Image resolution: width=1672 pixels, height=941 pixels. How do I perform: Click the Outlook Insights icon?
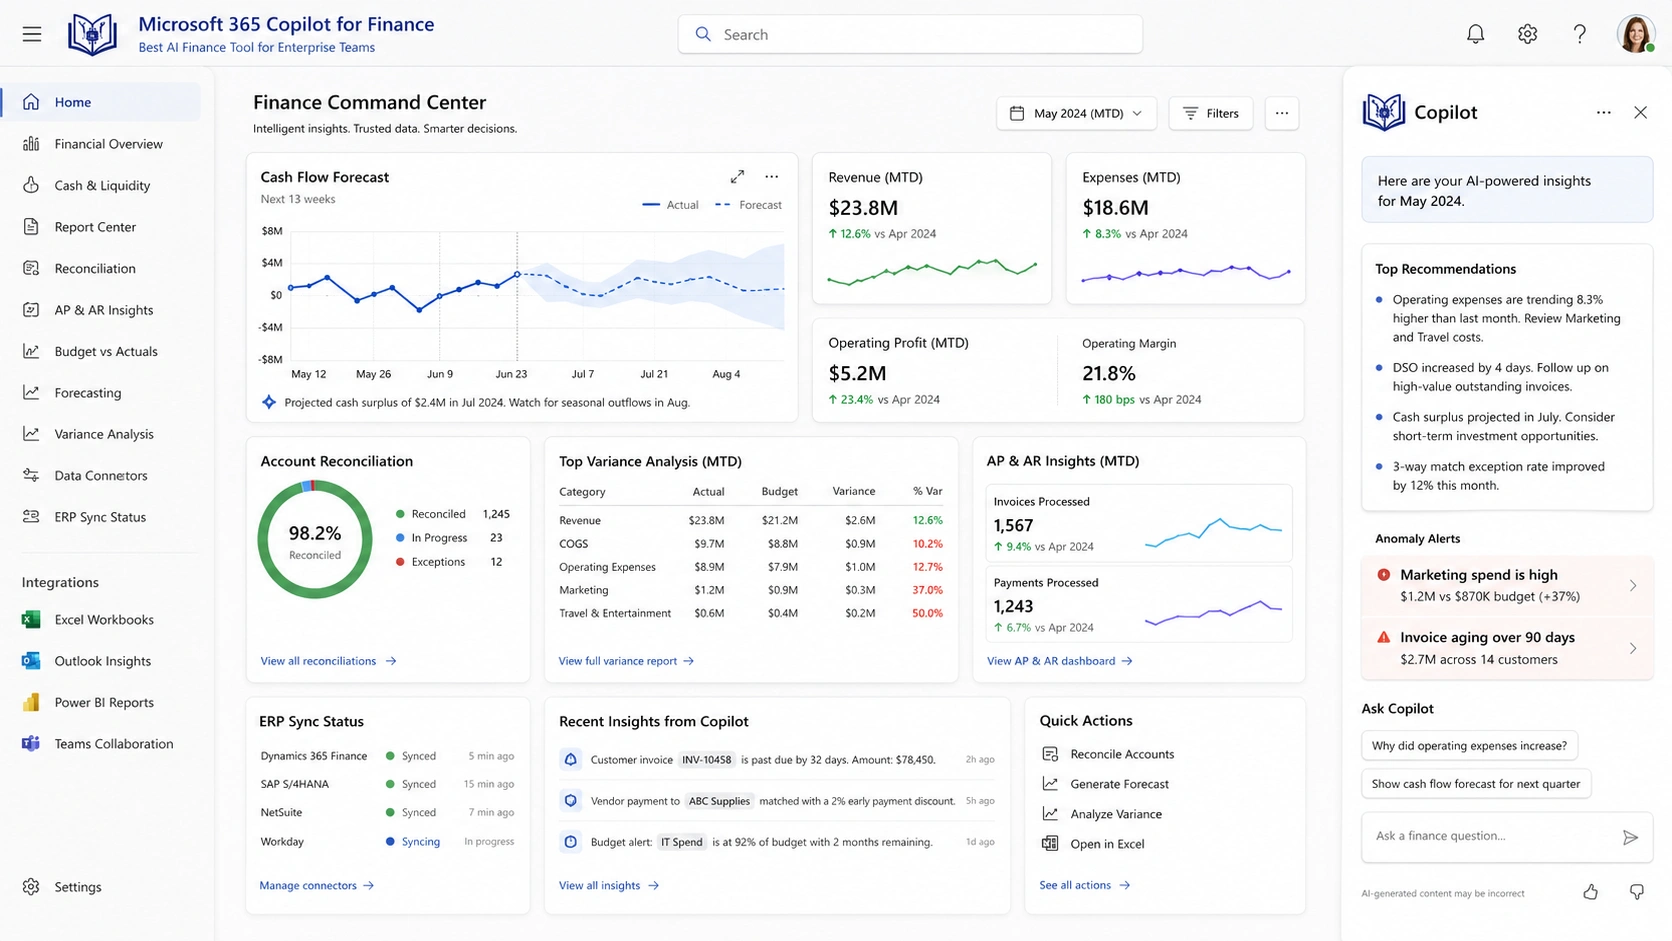pyautogui.click(x=31, y=661)
